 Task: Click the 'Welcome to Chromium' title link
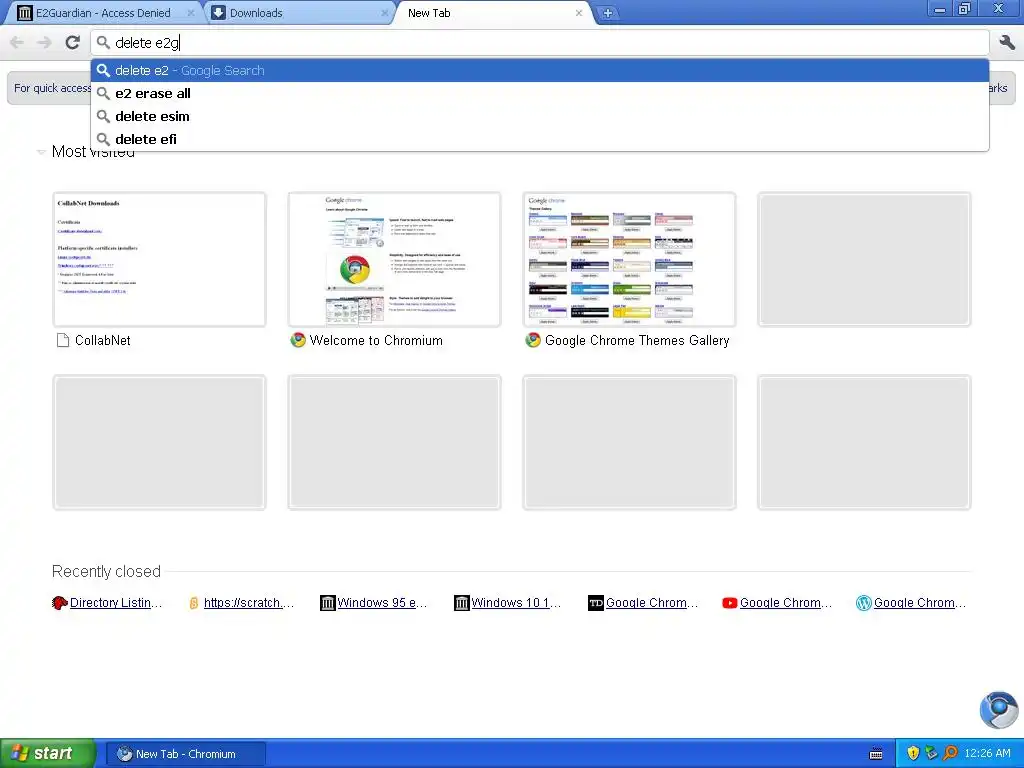376,340
